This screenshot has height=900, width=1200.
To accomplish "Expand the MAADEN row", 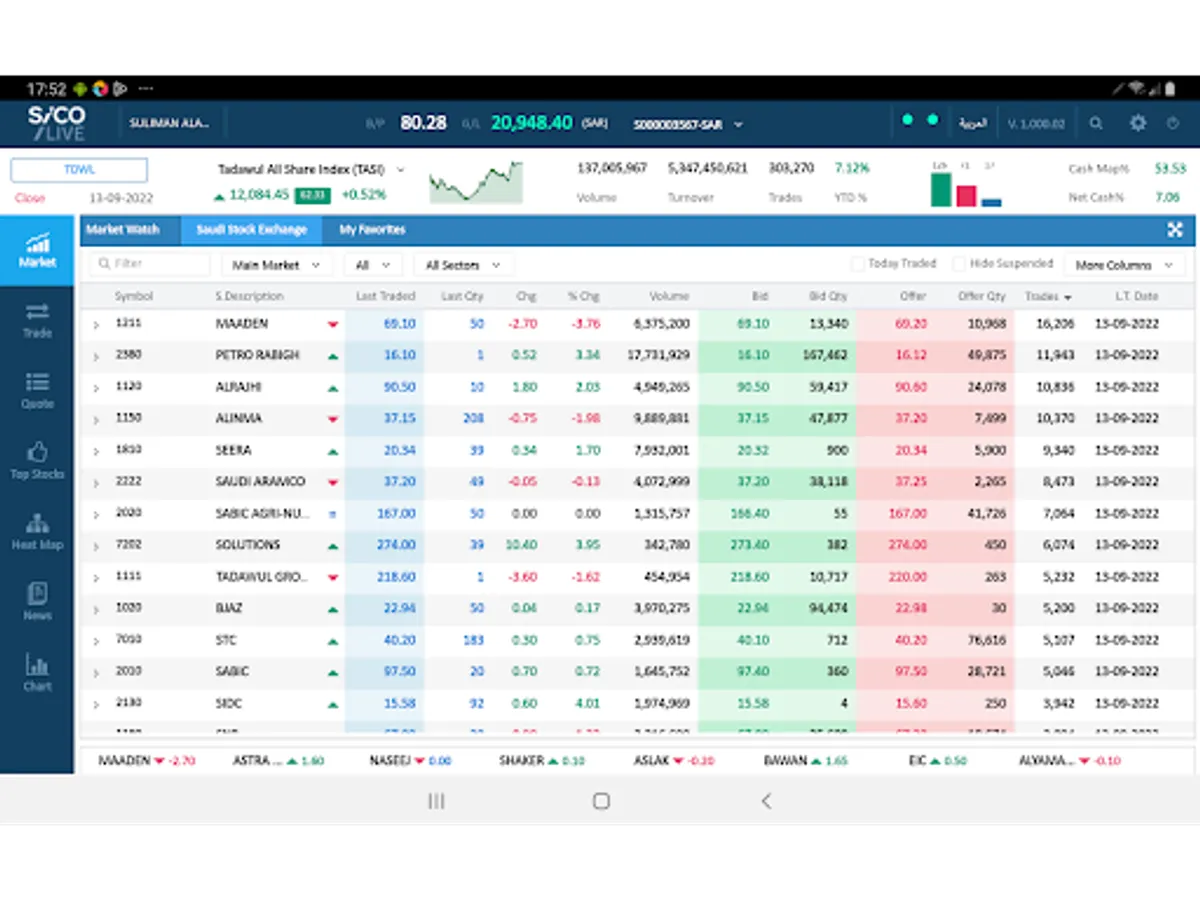I will tap(96, 325).
